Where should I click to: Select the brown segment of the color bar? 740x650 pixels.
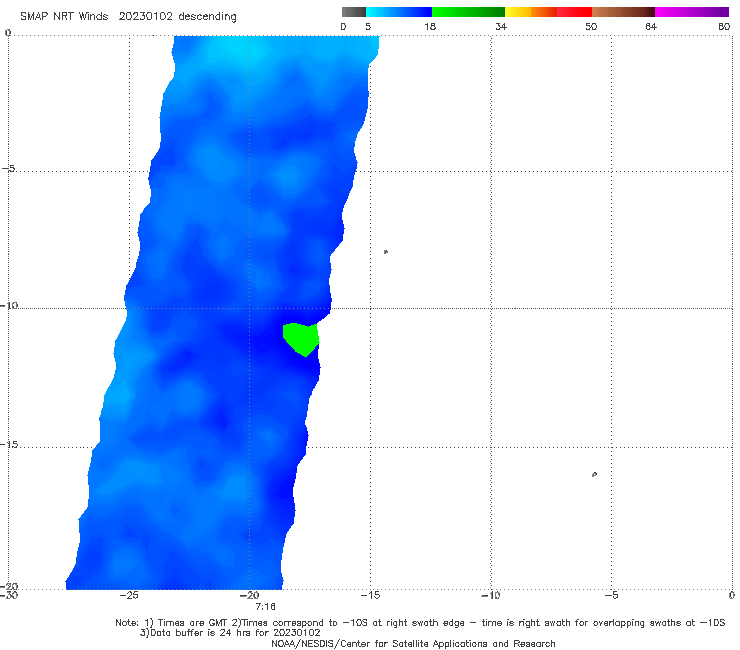tap(623, 12)
